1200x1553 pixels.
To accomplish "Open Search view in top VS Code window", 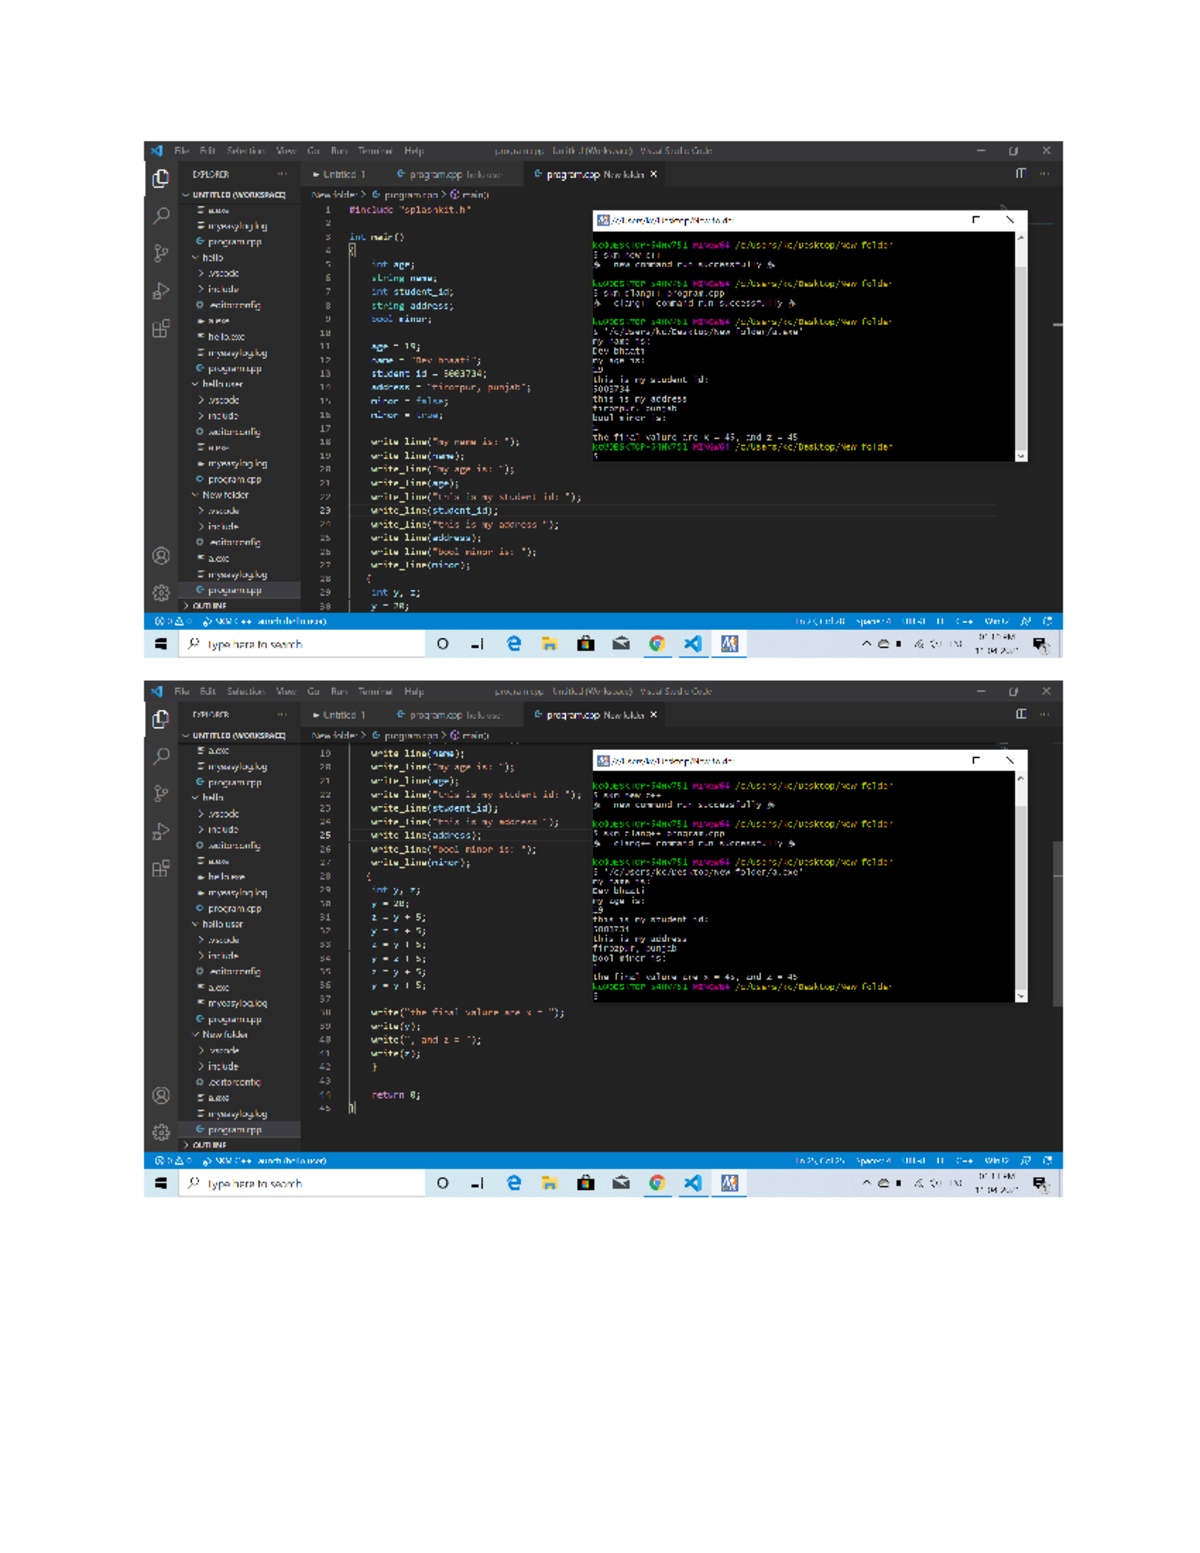I will pos(161,216).
